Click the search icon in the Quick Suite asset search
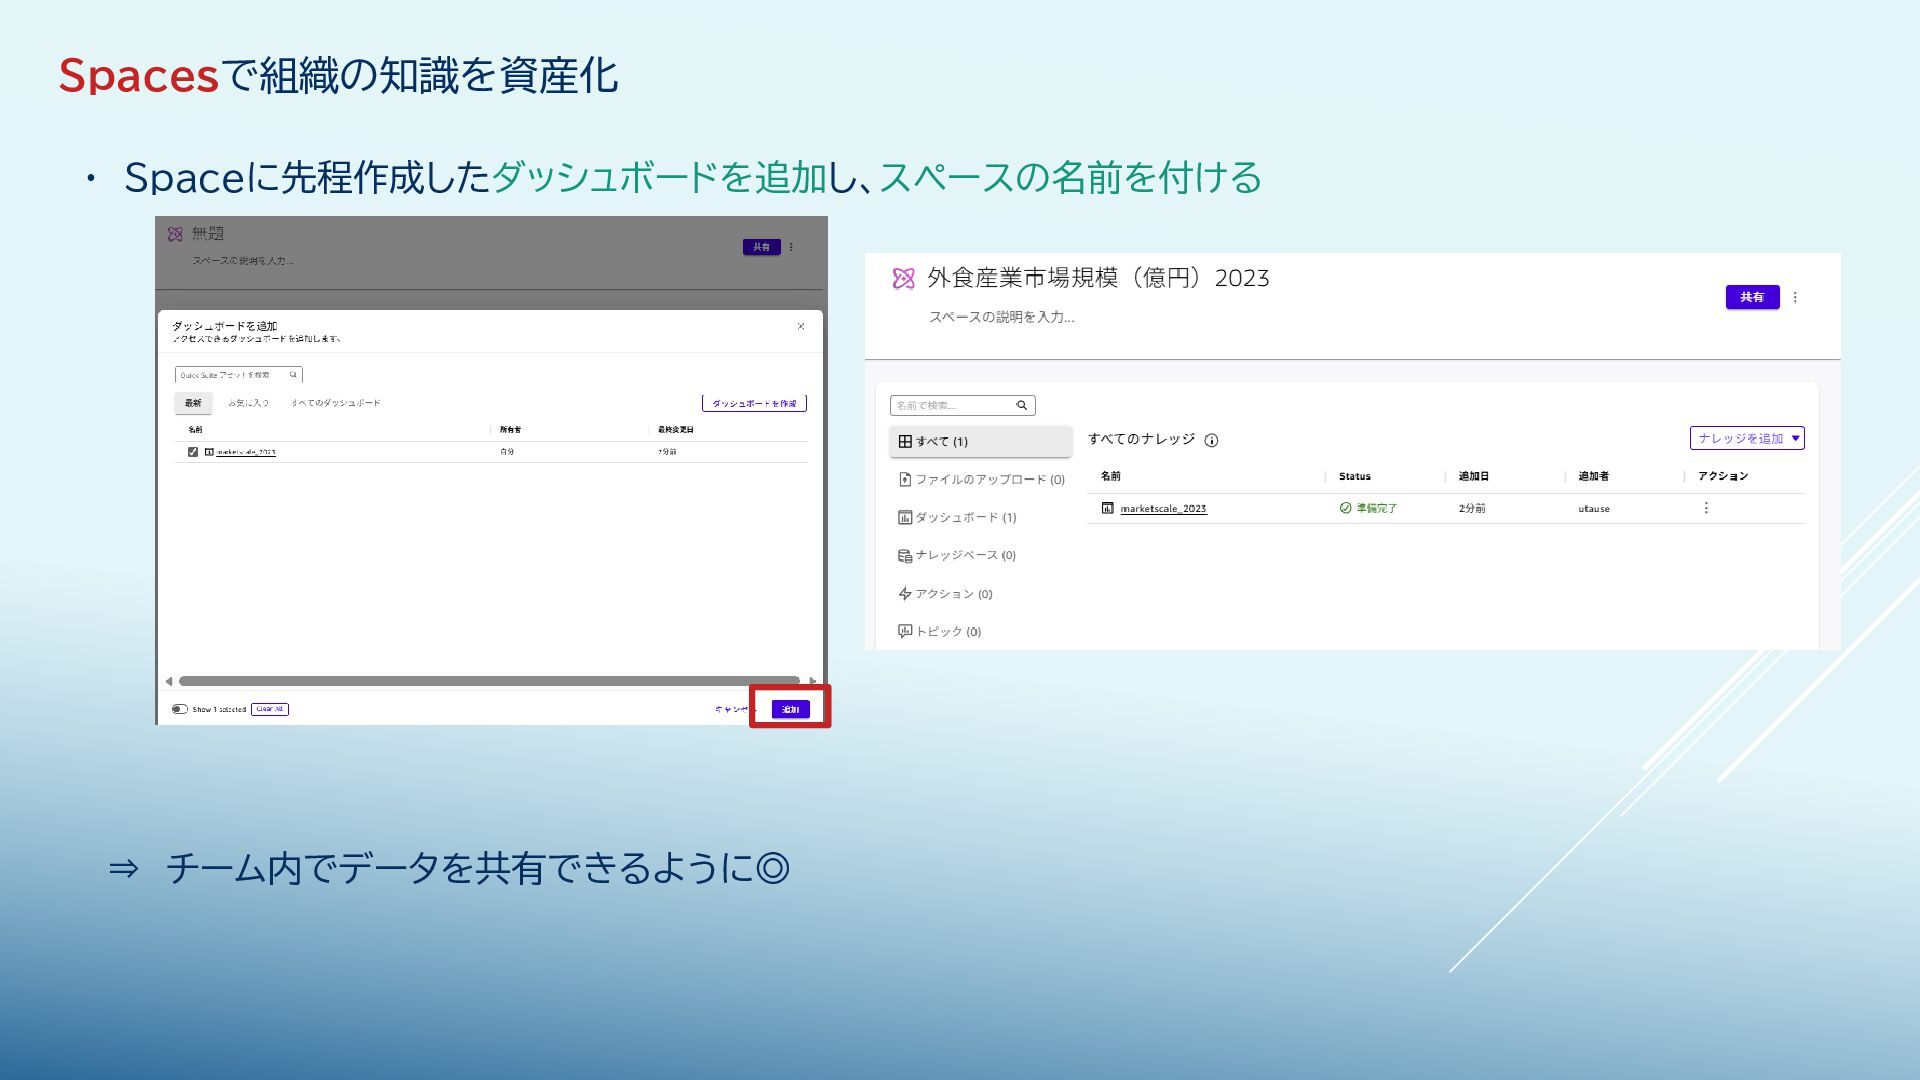Screen dimensions: 1920x1080 [293, 375]
